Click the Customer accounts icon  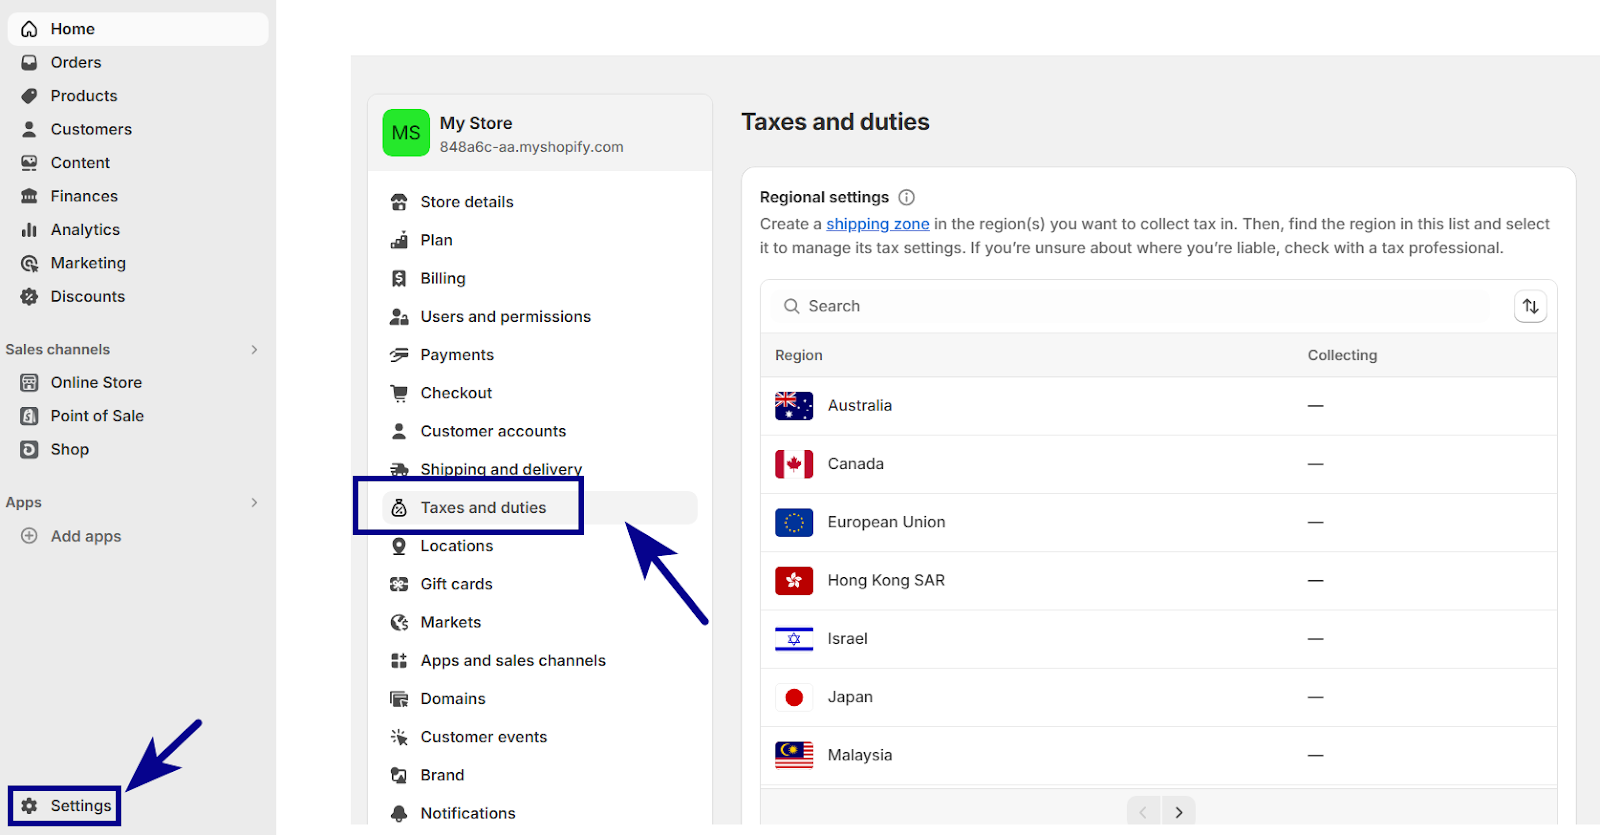pos(399,431)
